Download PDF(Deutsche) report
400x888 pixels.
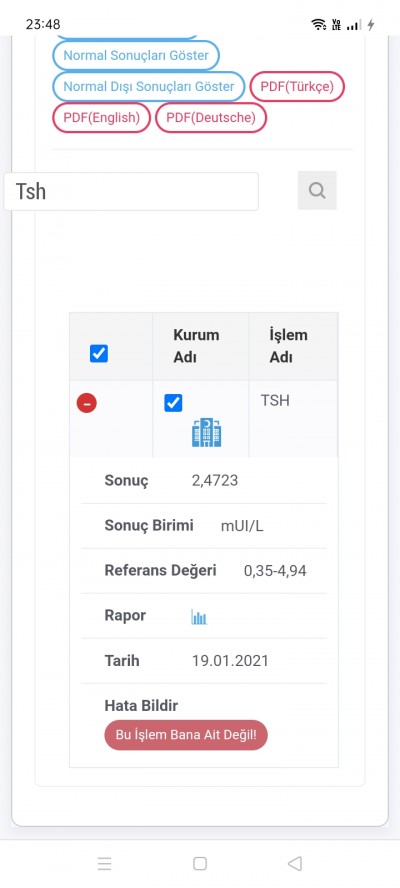211,118
